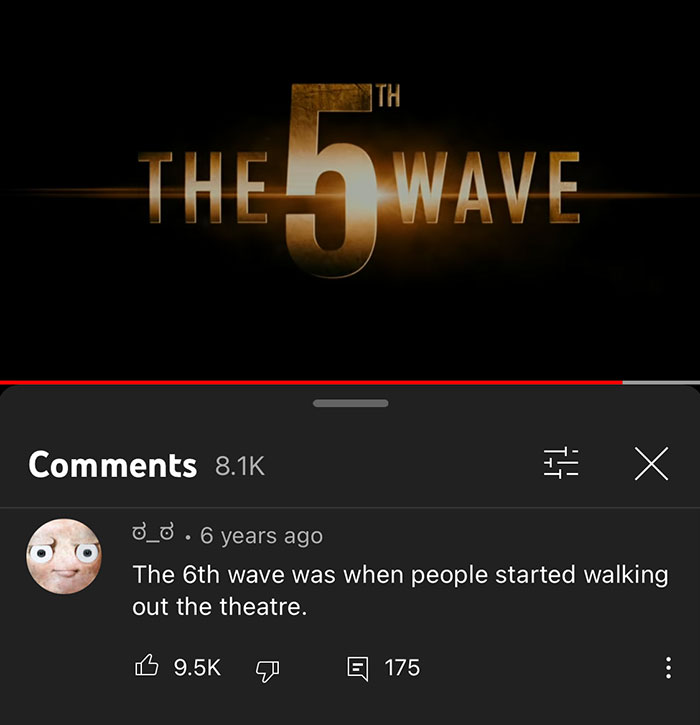Grab the panel handle bar at top

click(x=350, y=403)
